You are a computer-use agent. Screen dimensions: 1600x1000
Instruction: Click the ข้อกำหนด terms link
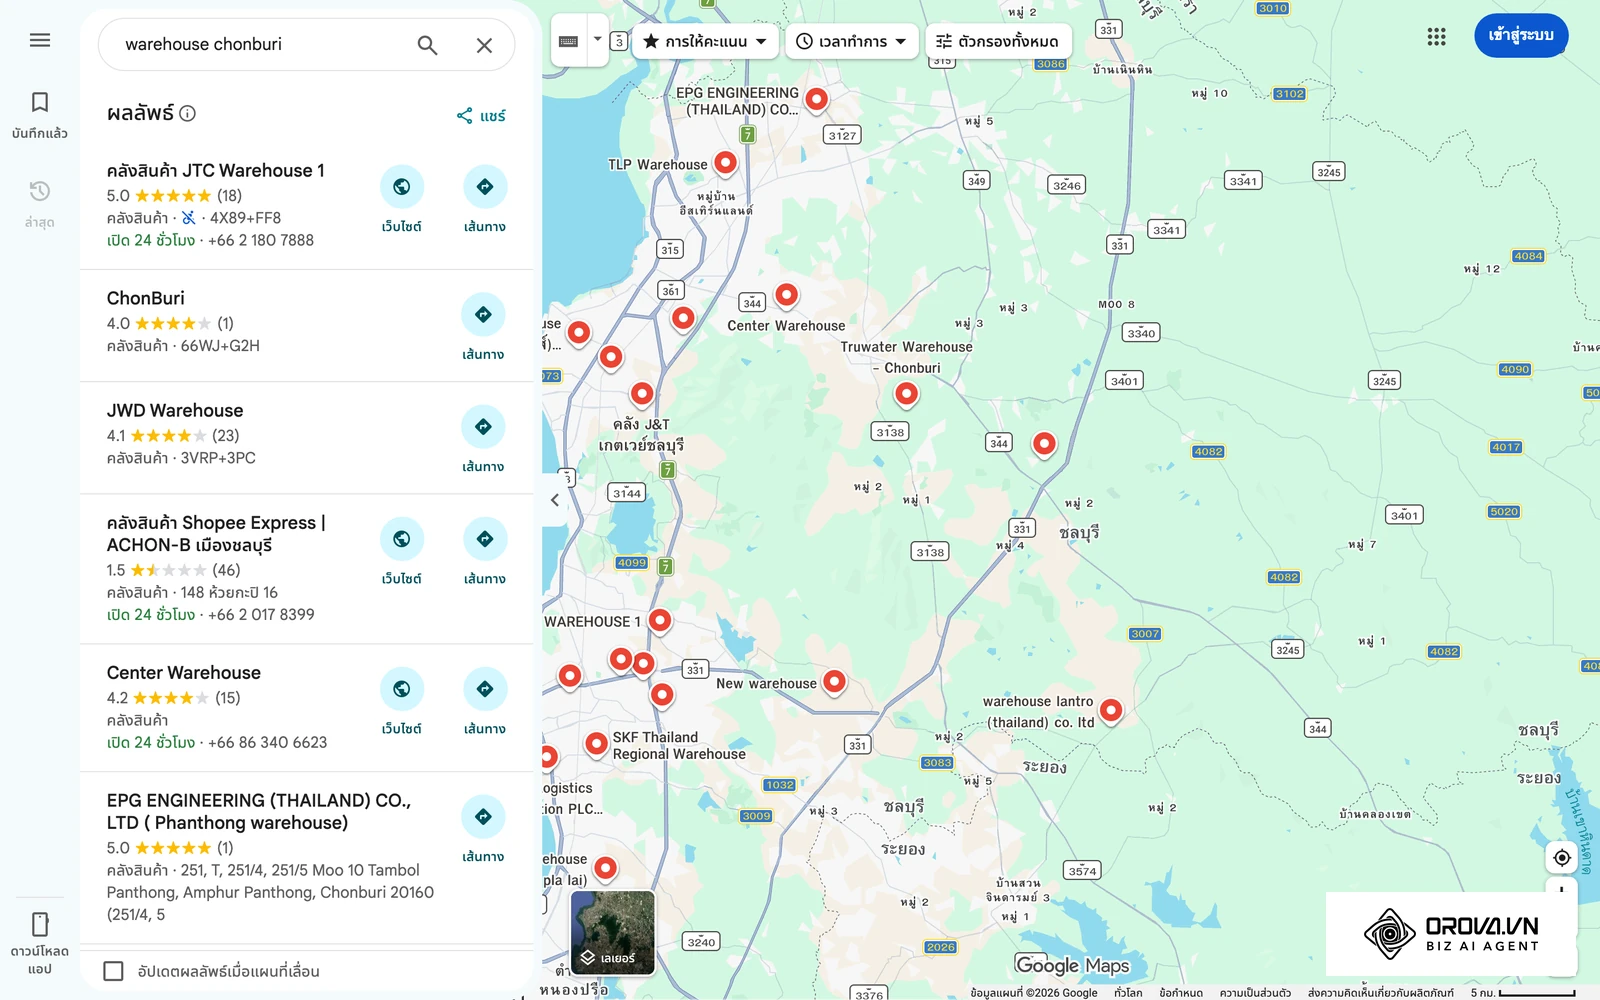click(x=1181, y=993)
